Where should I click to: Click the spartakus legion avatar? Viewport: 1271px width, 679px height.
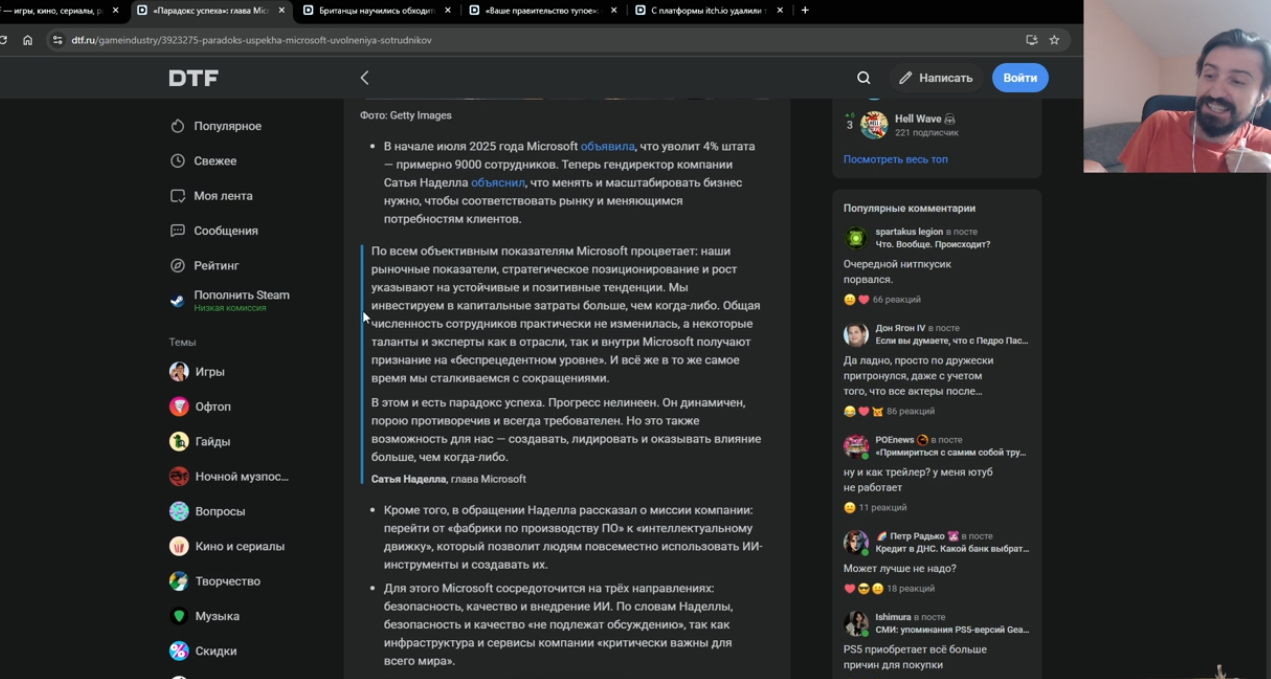(856, 238)
